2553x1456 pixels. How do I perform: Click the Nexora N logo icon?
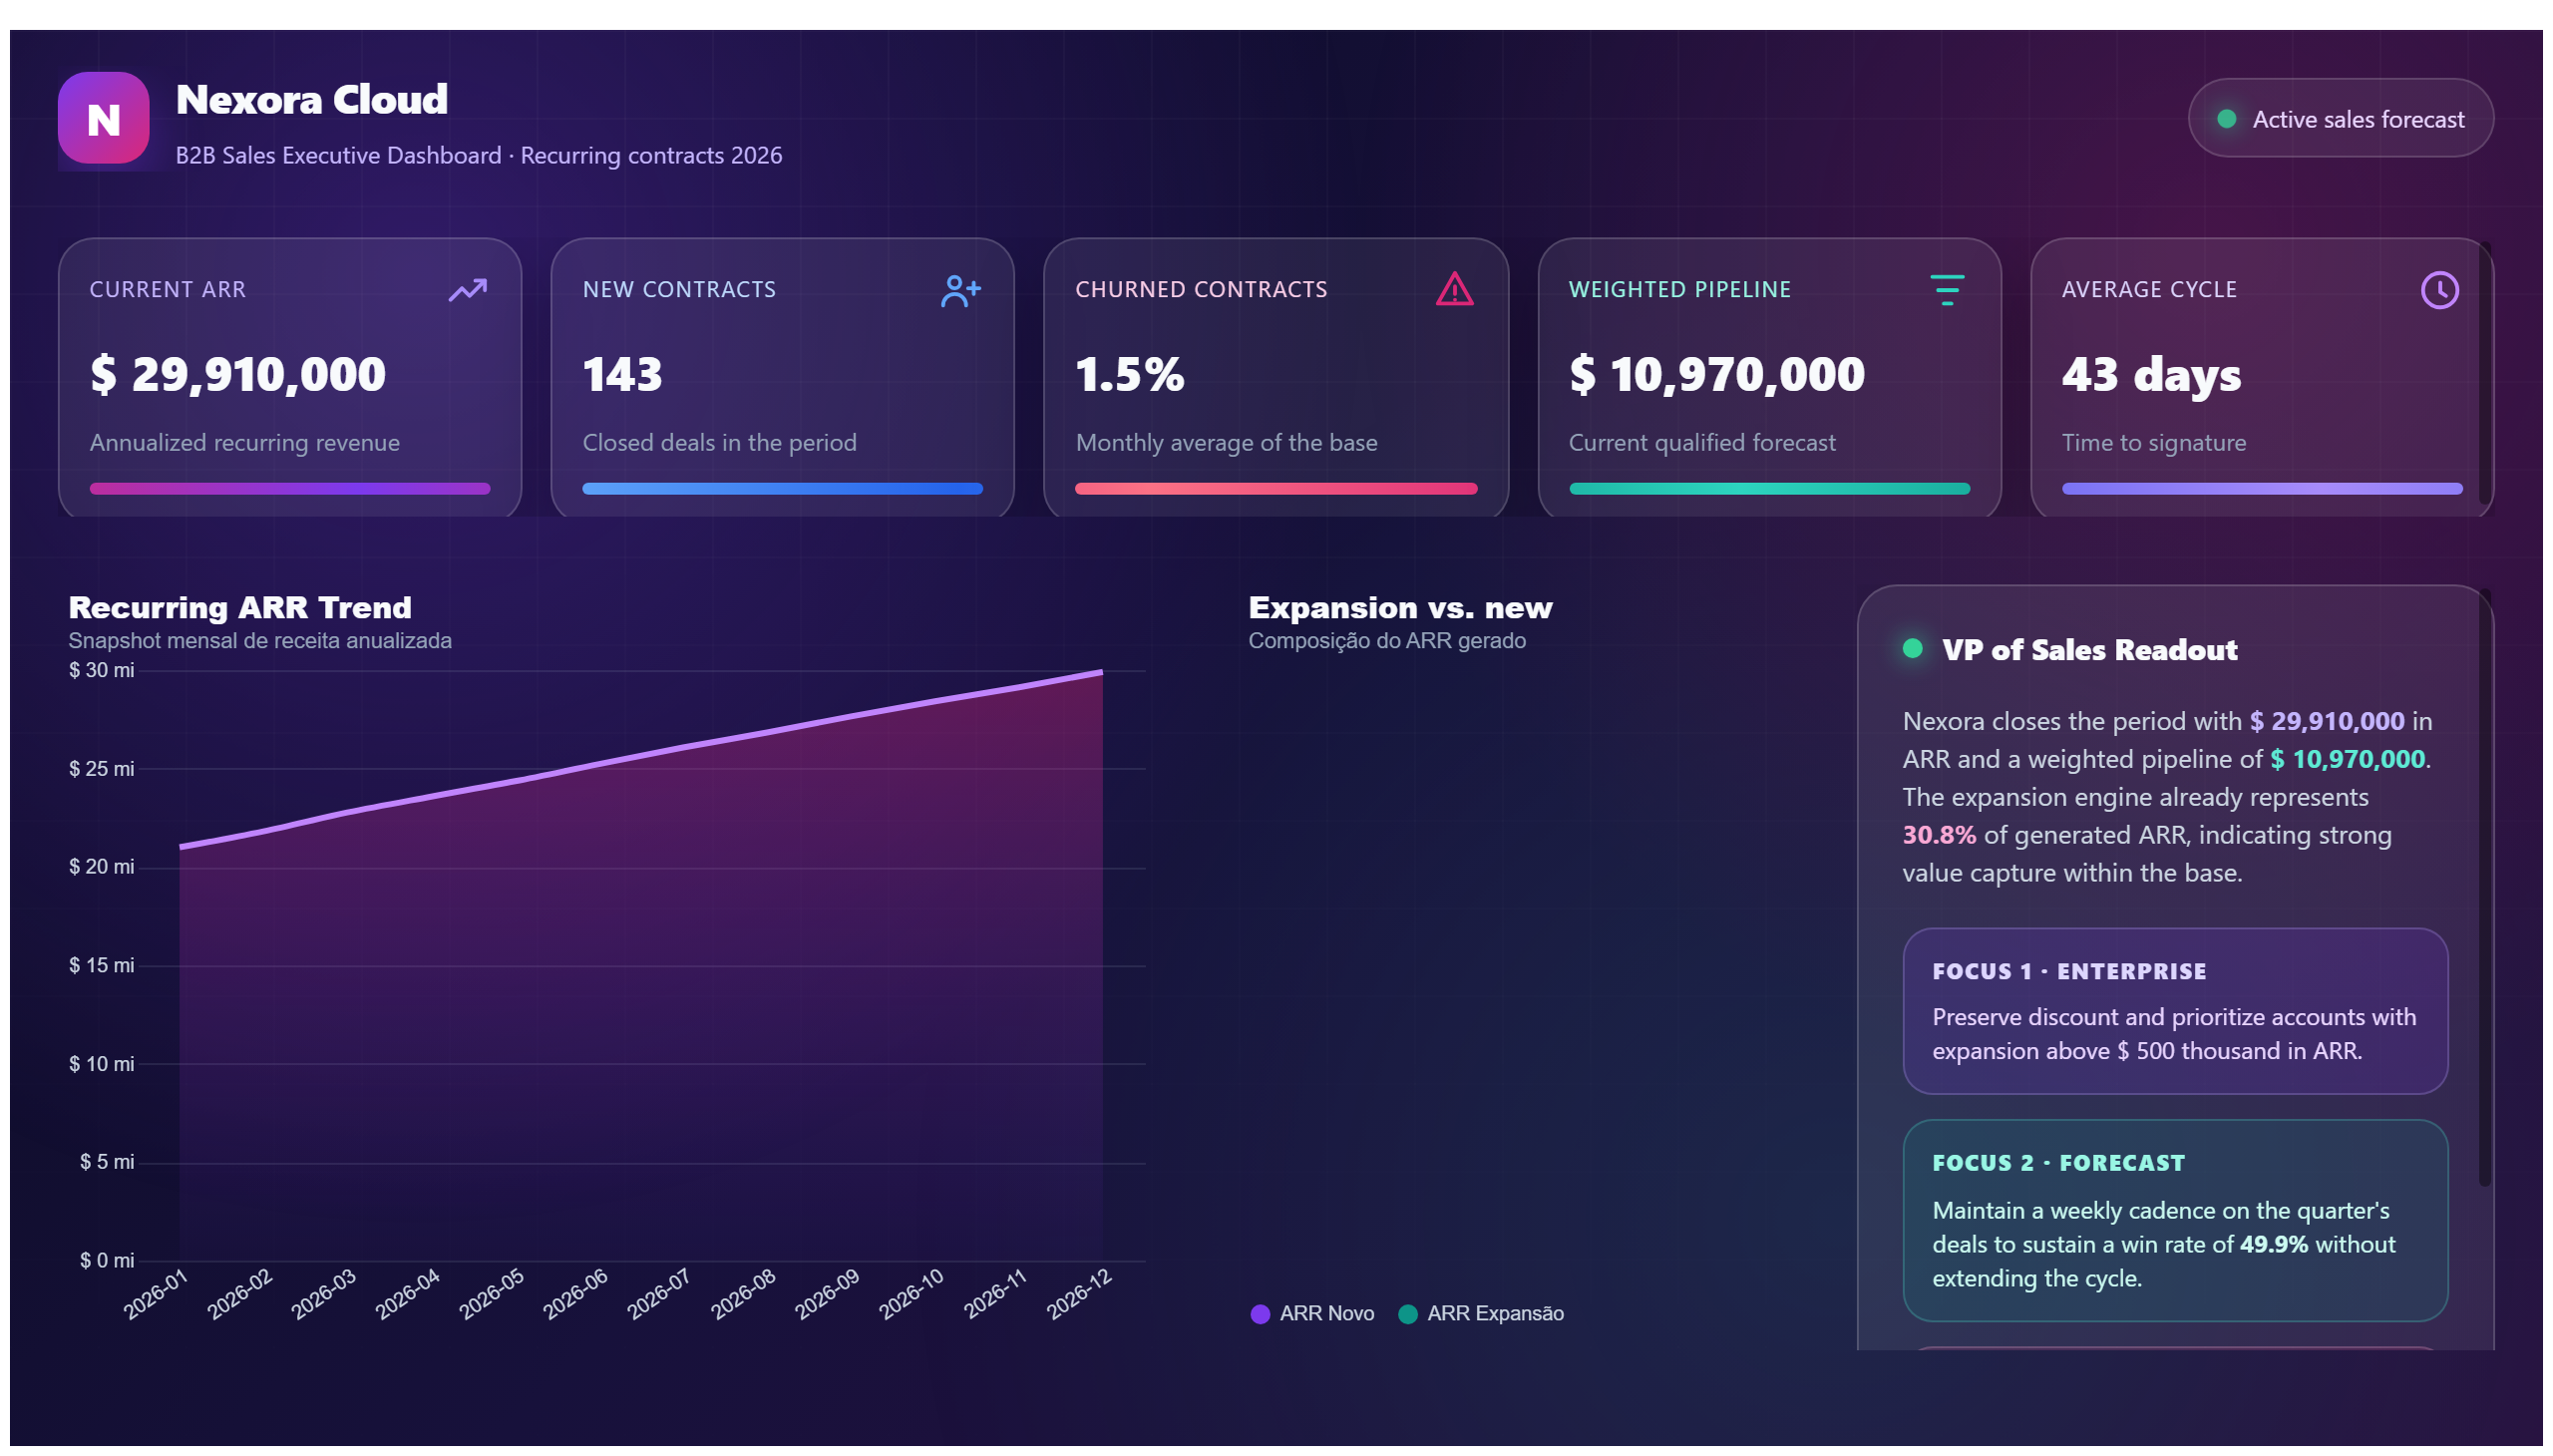[x=103, y=118]
